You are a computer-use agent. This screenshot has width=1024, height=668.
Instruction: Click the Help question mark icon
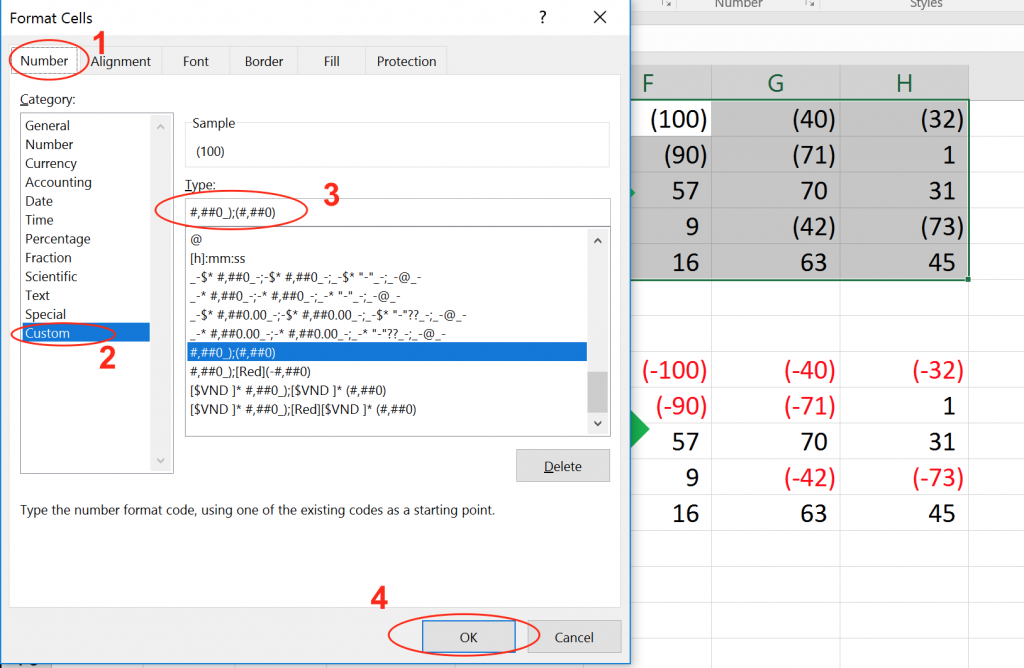pos(542,18)
